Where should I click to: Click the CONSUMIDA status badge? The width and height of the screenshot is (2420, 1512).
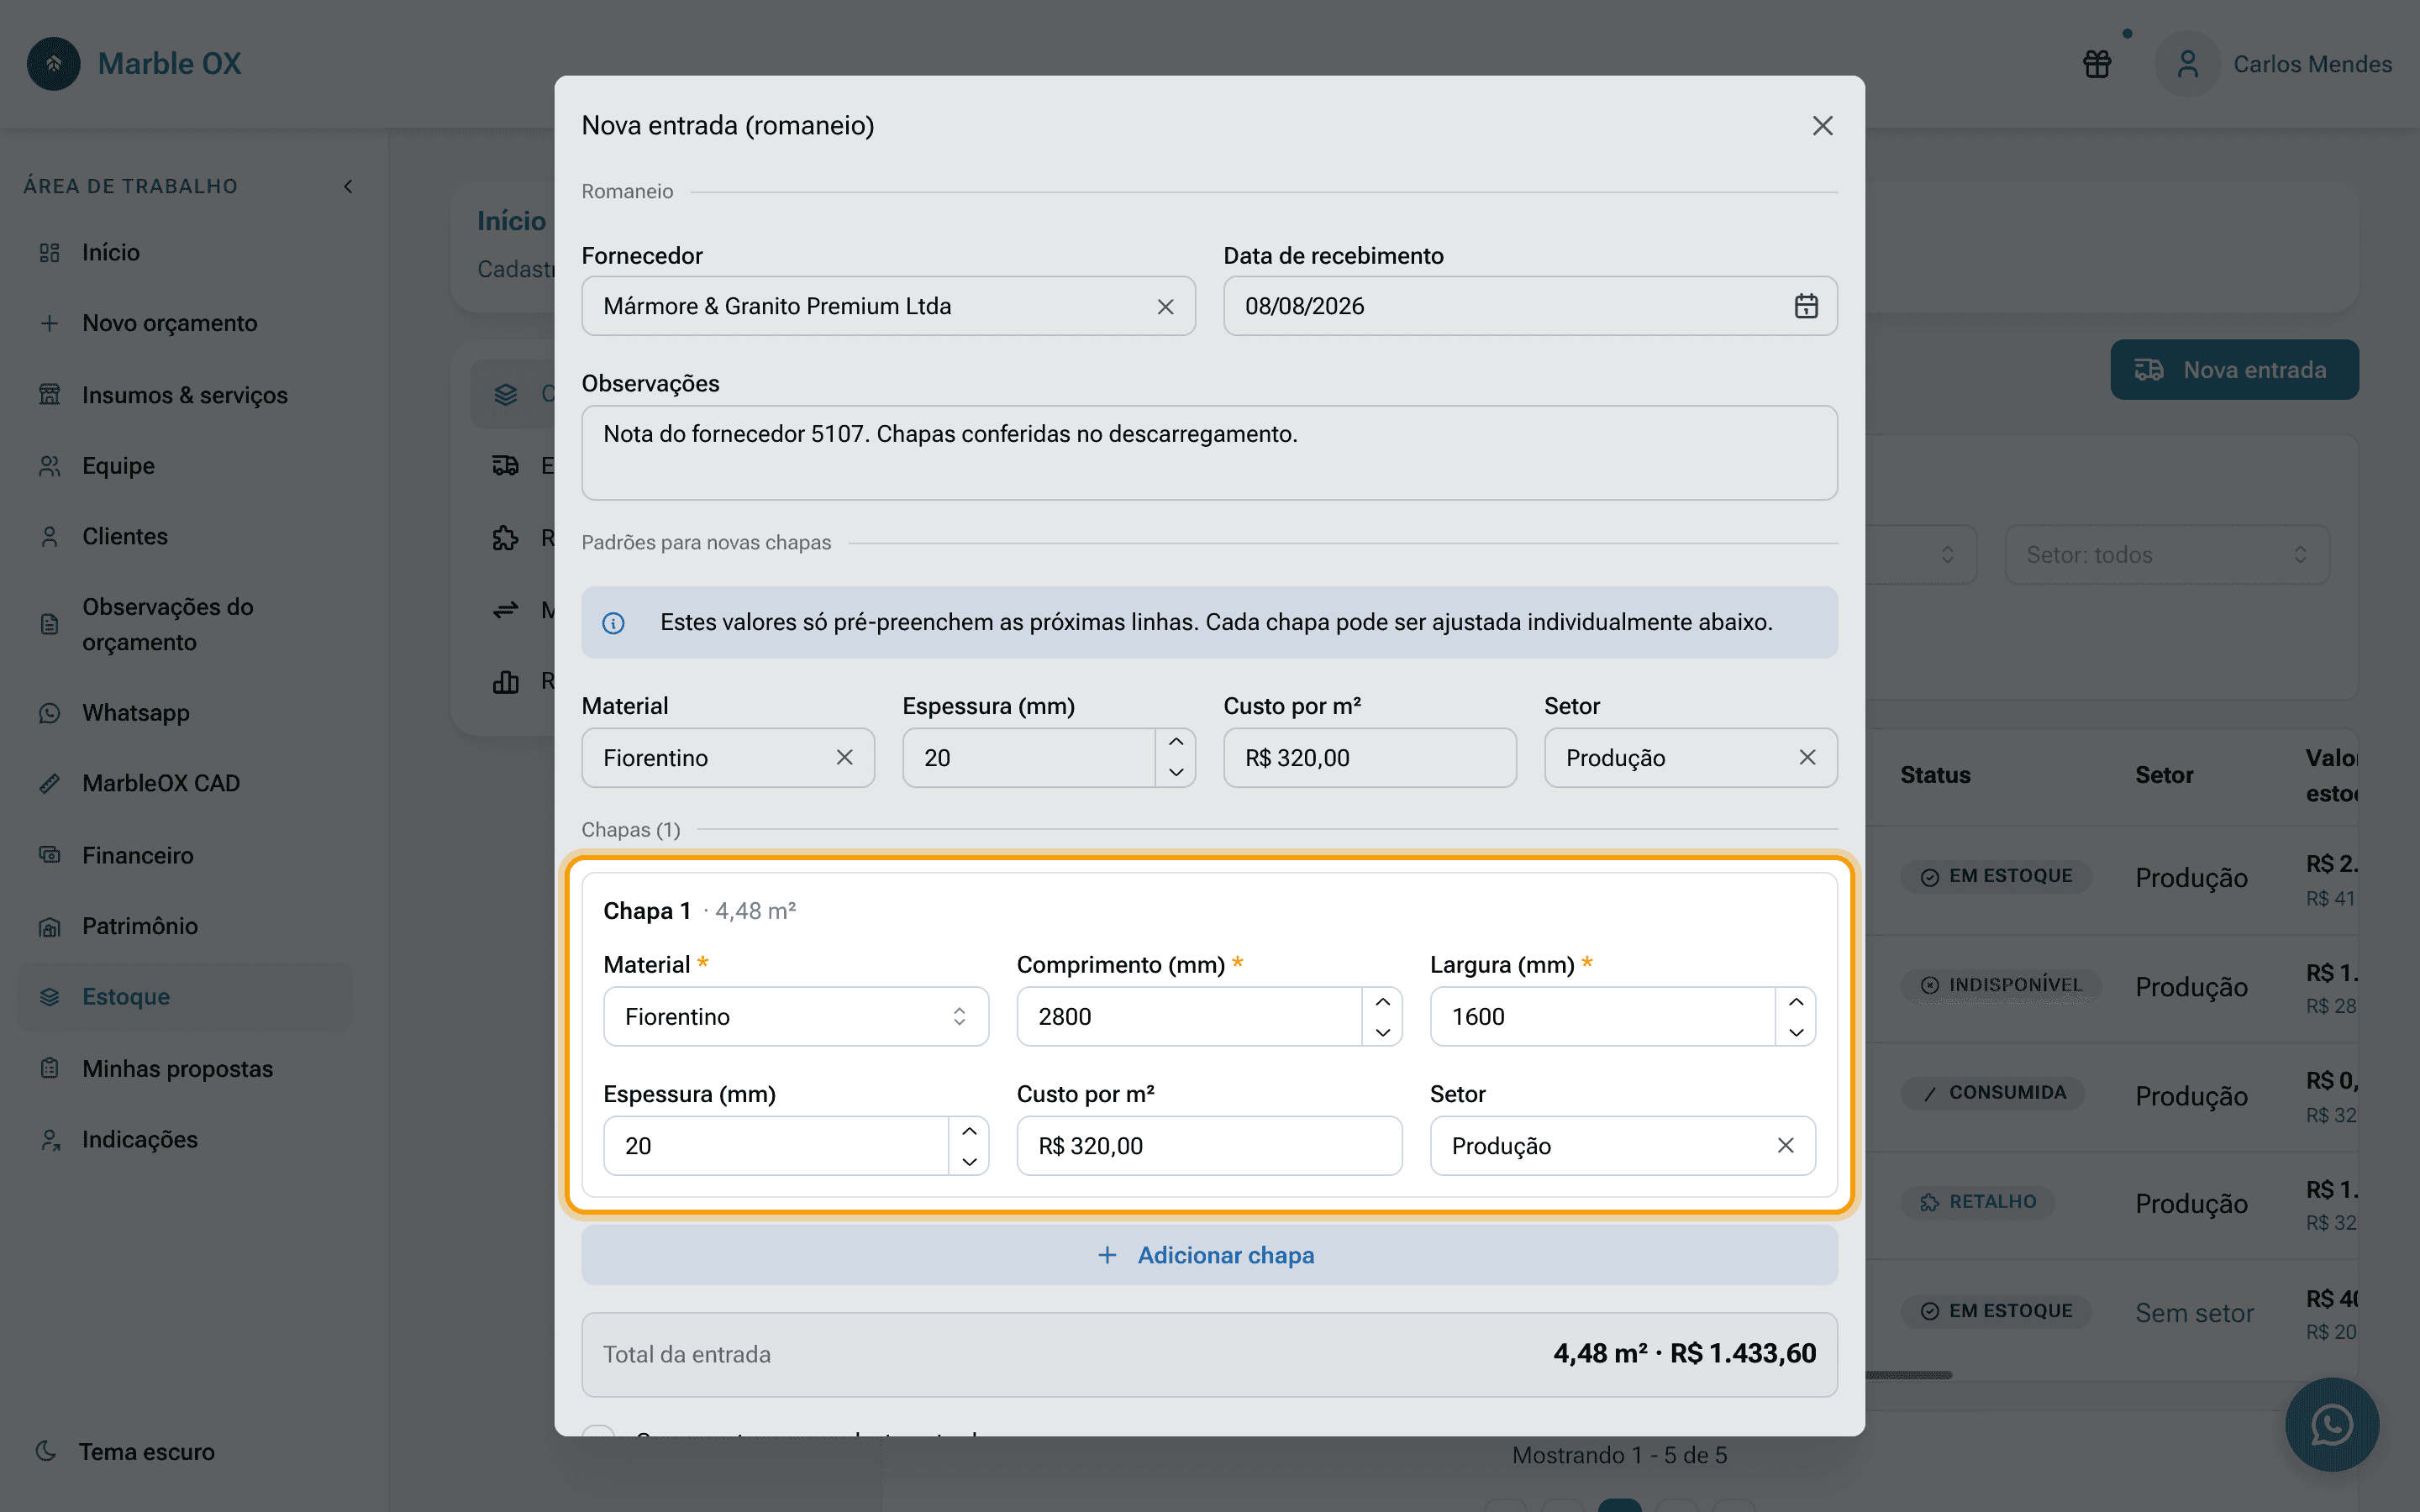[x=1993, y=1093]
